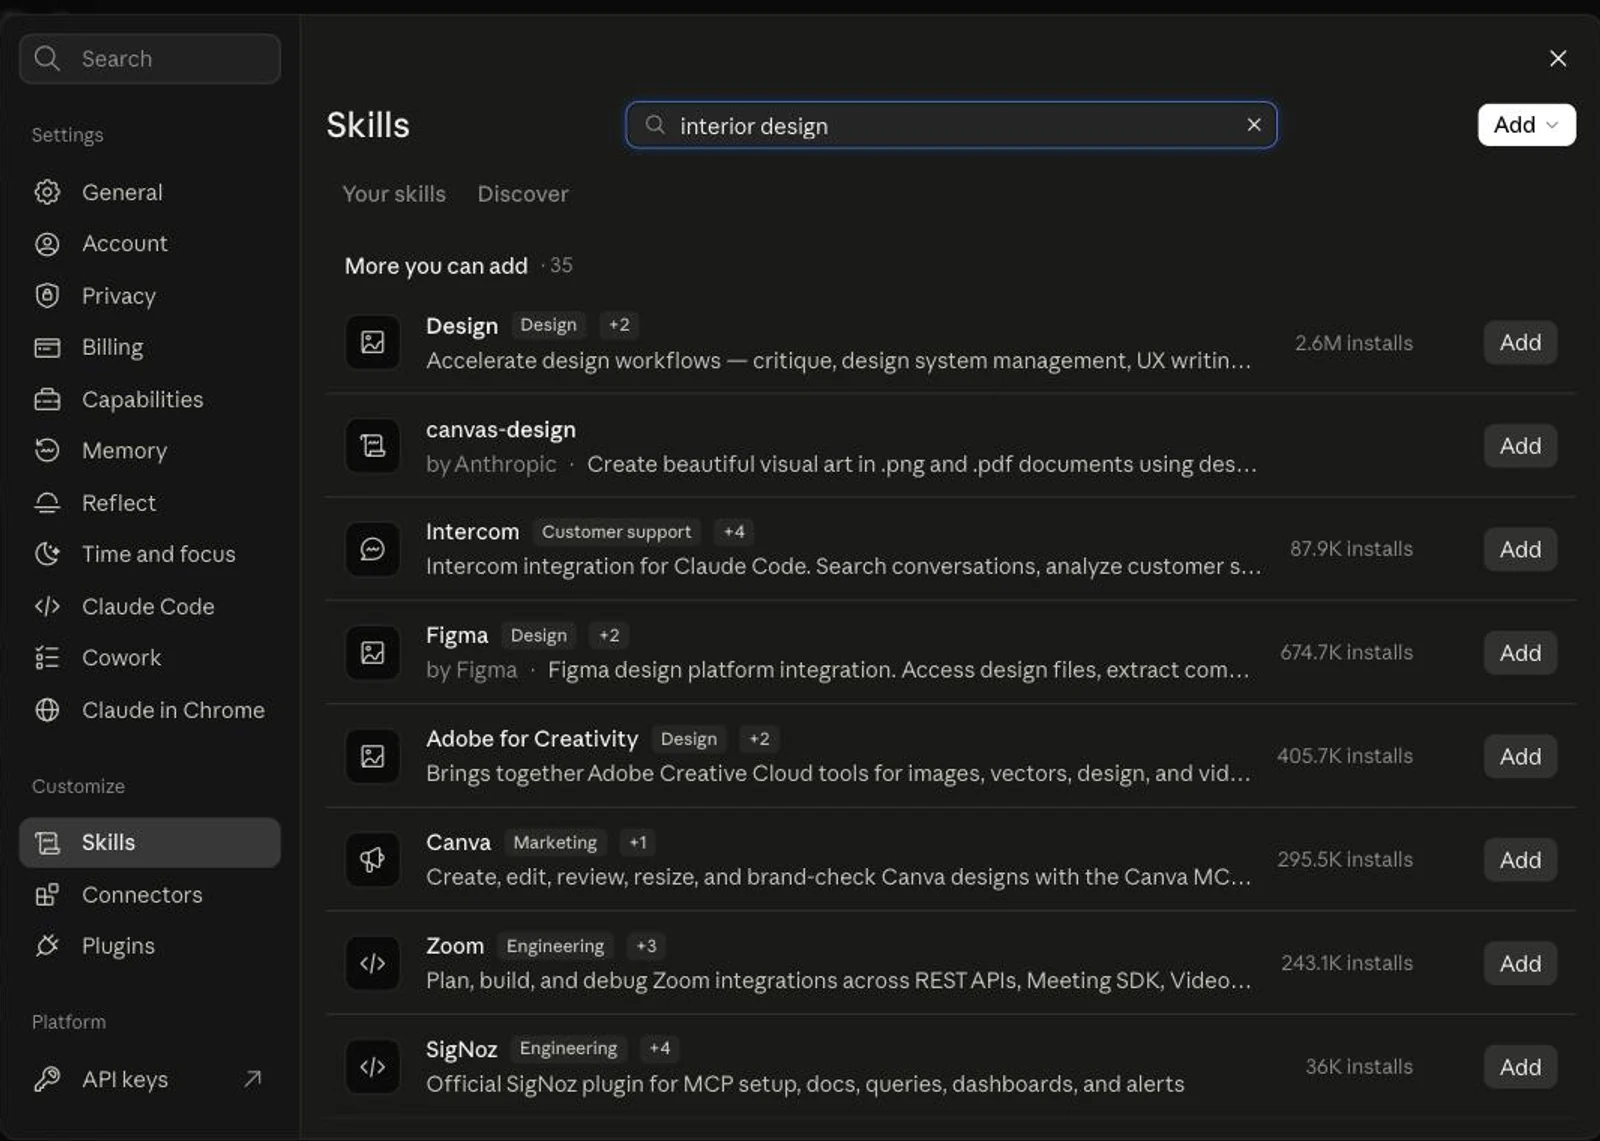
Task: Click the SigNoz code brackets icon
Action: coord(373,1067)
